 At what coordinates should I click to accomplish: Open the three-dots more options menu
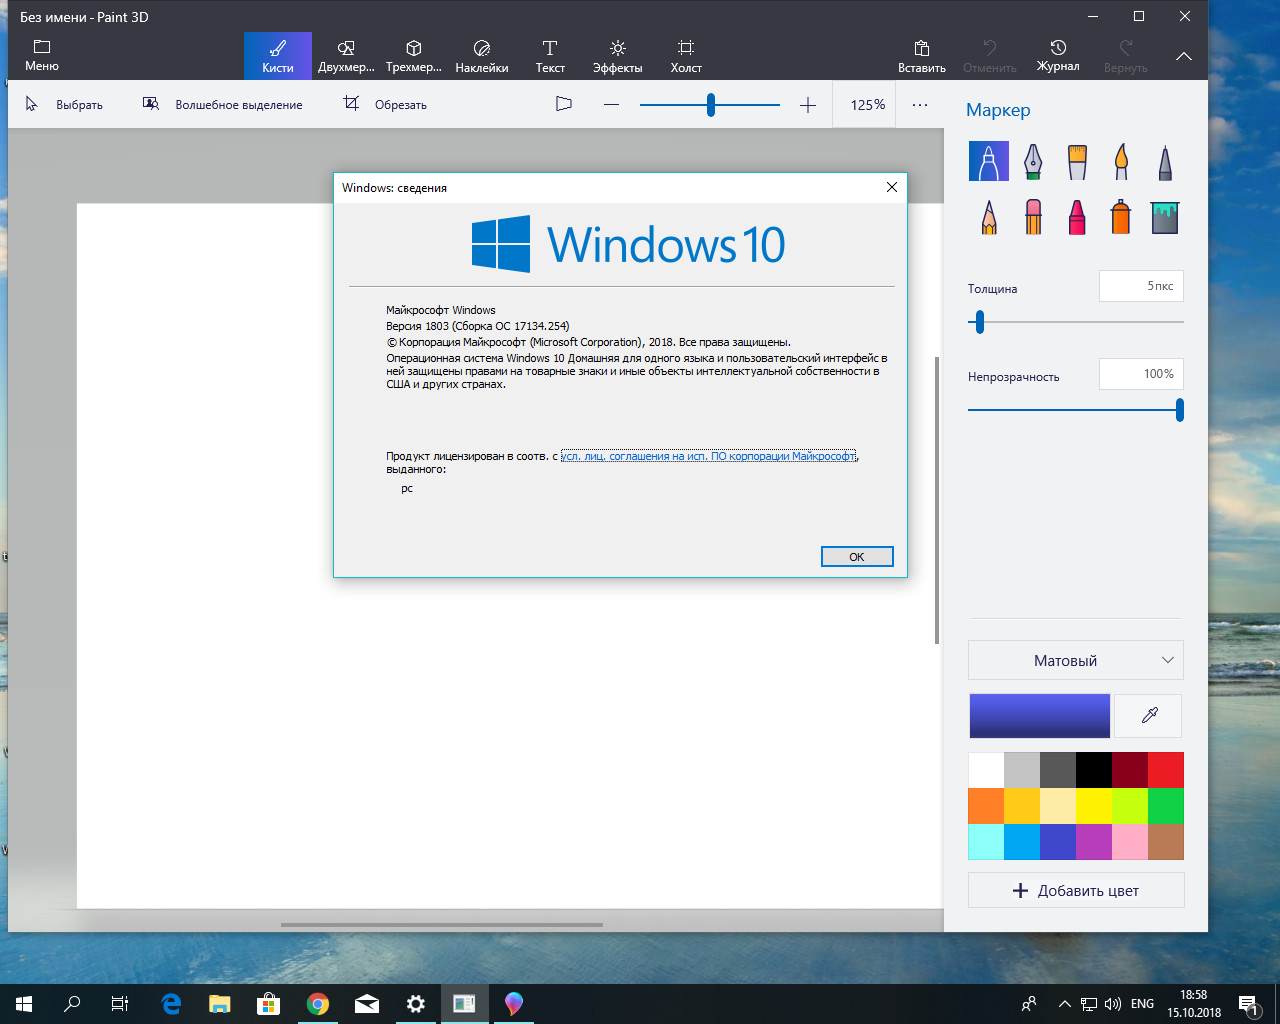click(920, 105)
